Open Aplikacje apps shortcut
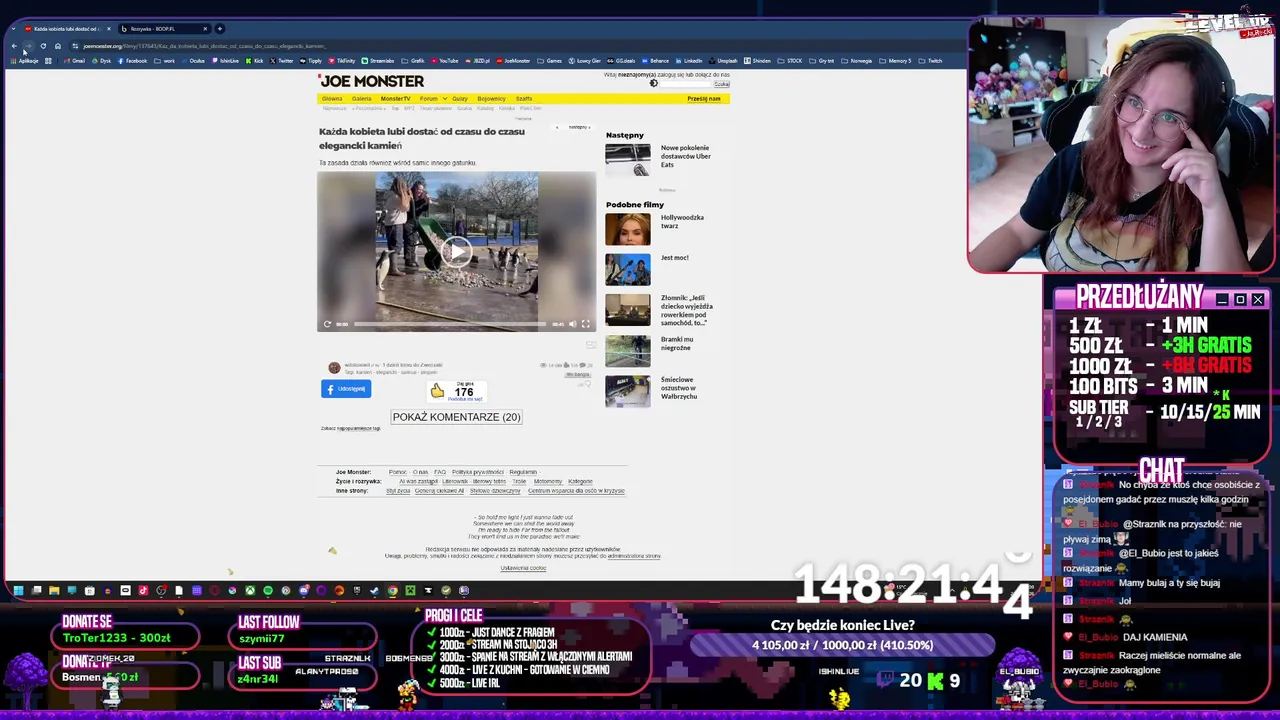 (x=25, y=61)
